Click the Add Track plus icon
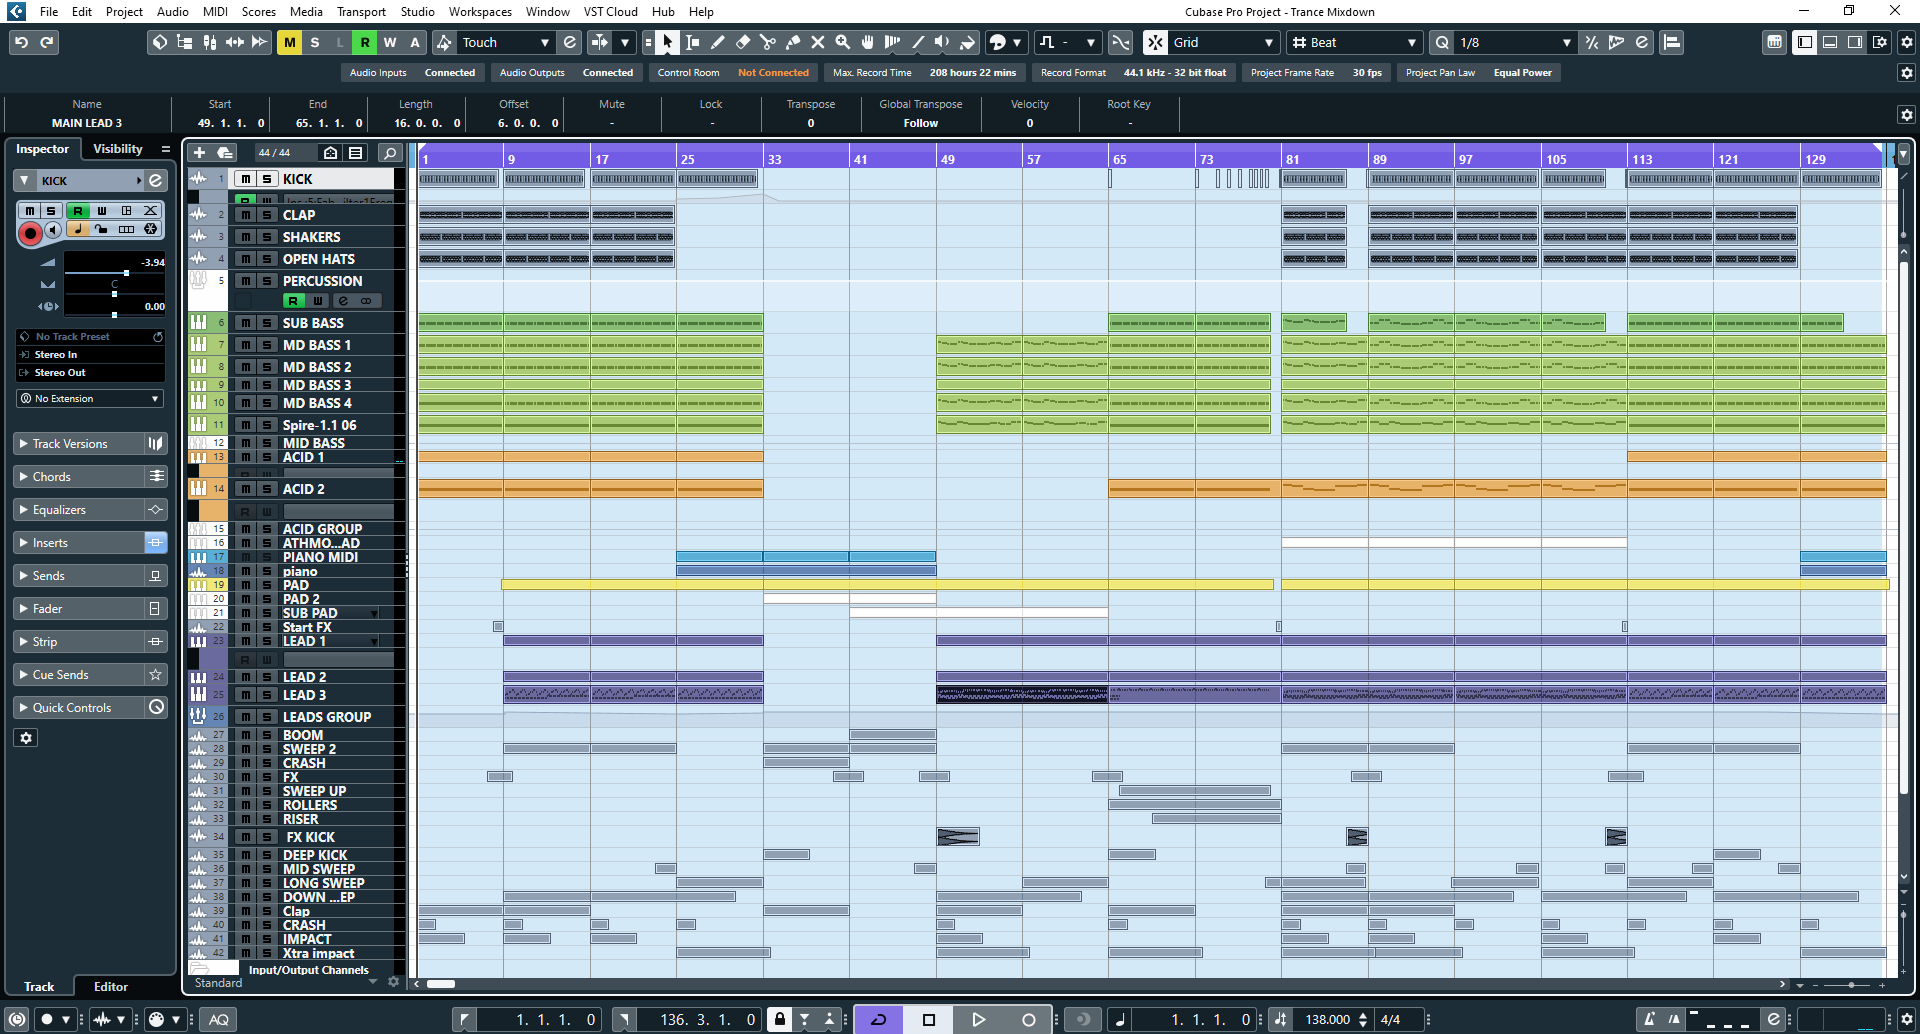The width and height of the screenshot is (1920, 1034). [199, 152]
